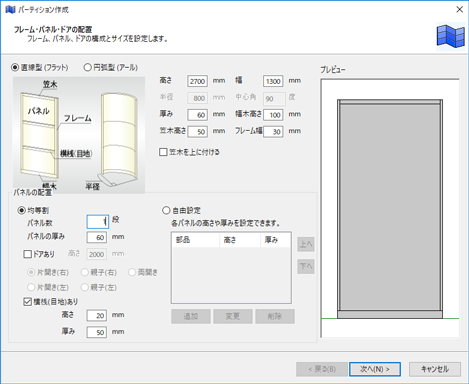This screenshot has width=469, height=384.
Task: Enable the ドアあり checkbox
Action: click(x=27, y=254)
